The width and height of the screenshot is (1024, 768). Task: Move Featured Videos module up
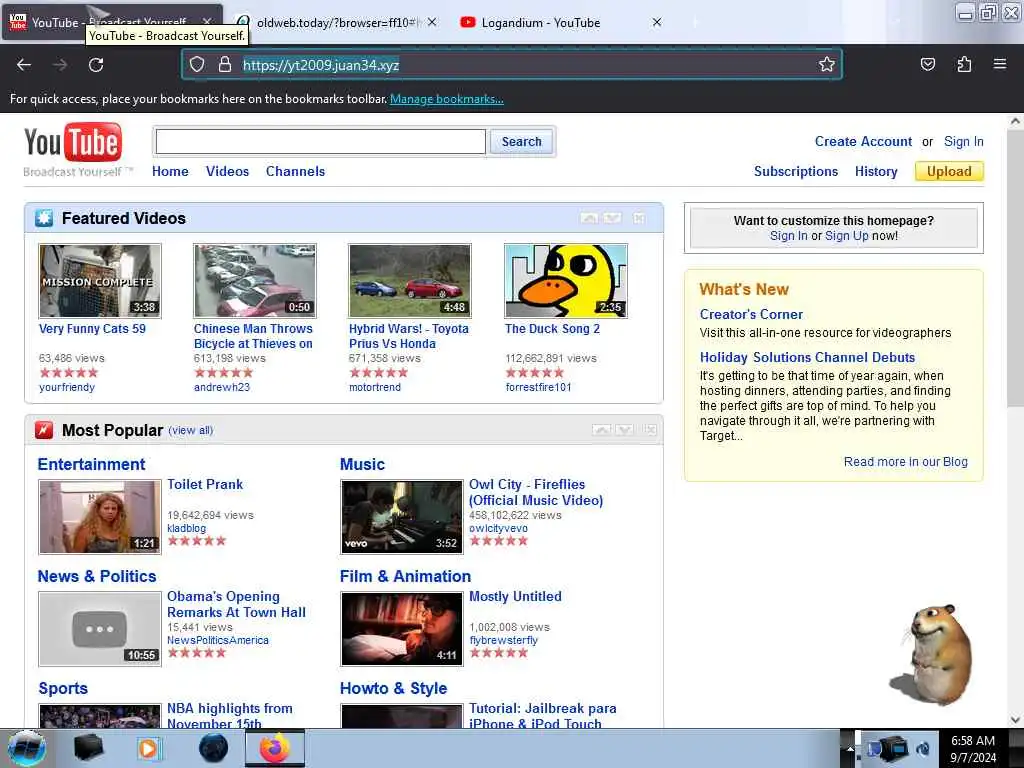pyautogui.click(x=589, y=217)
